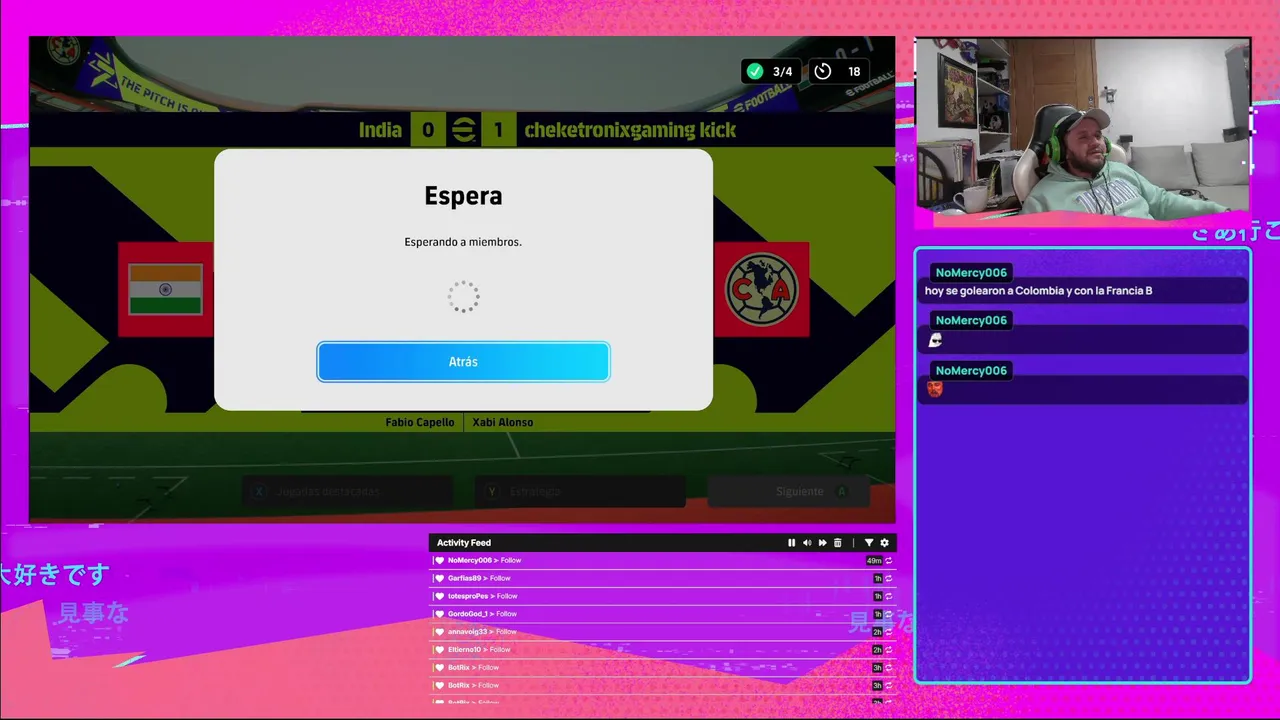Click the India flag team badge
Image resolution: width=1280 pixels, height=720 pixels.
[x=166, y=289]
